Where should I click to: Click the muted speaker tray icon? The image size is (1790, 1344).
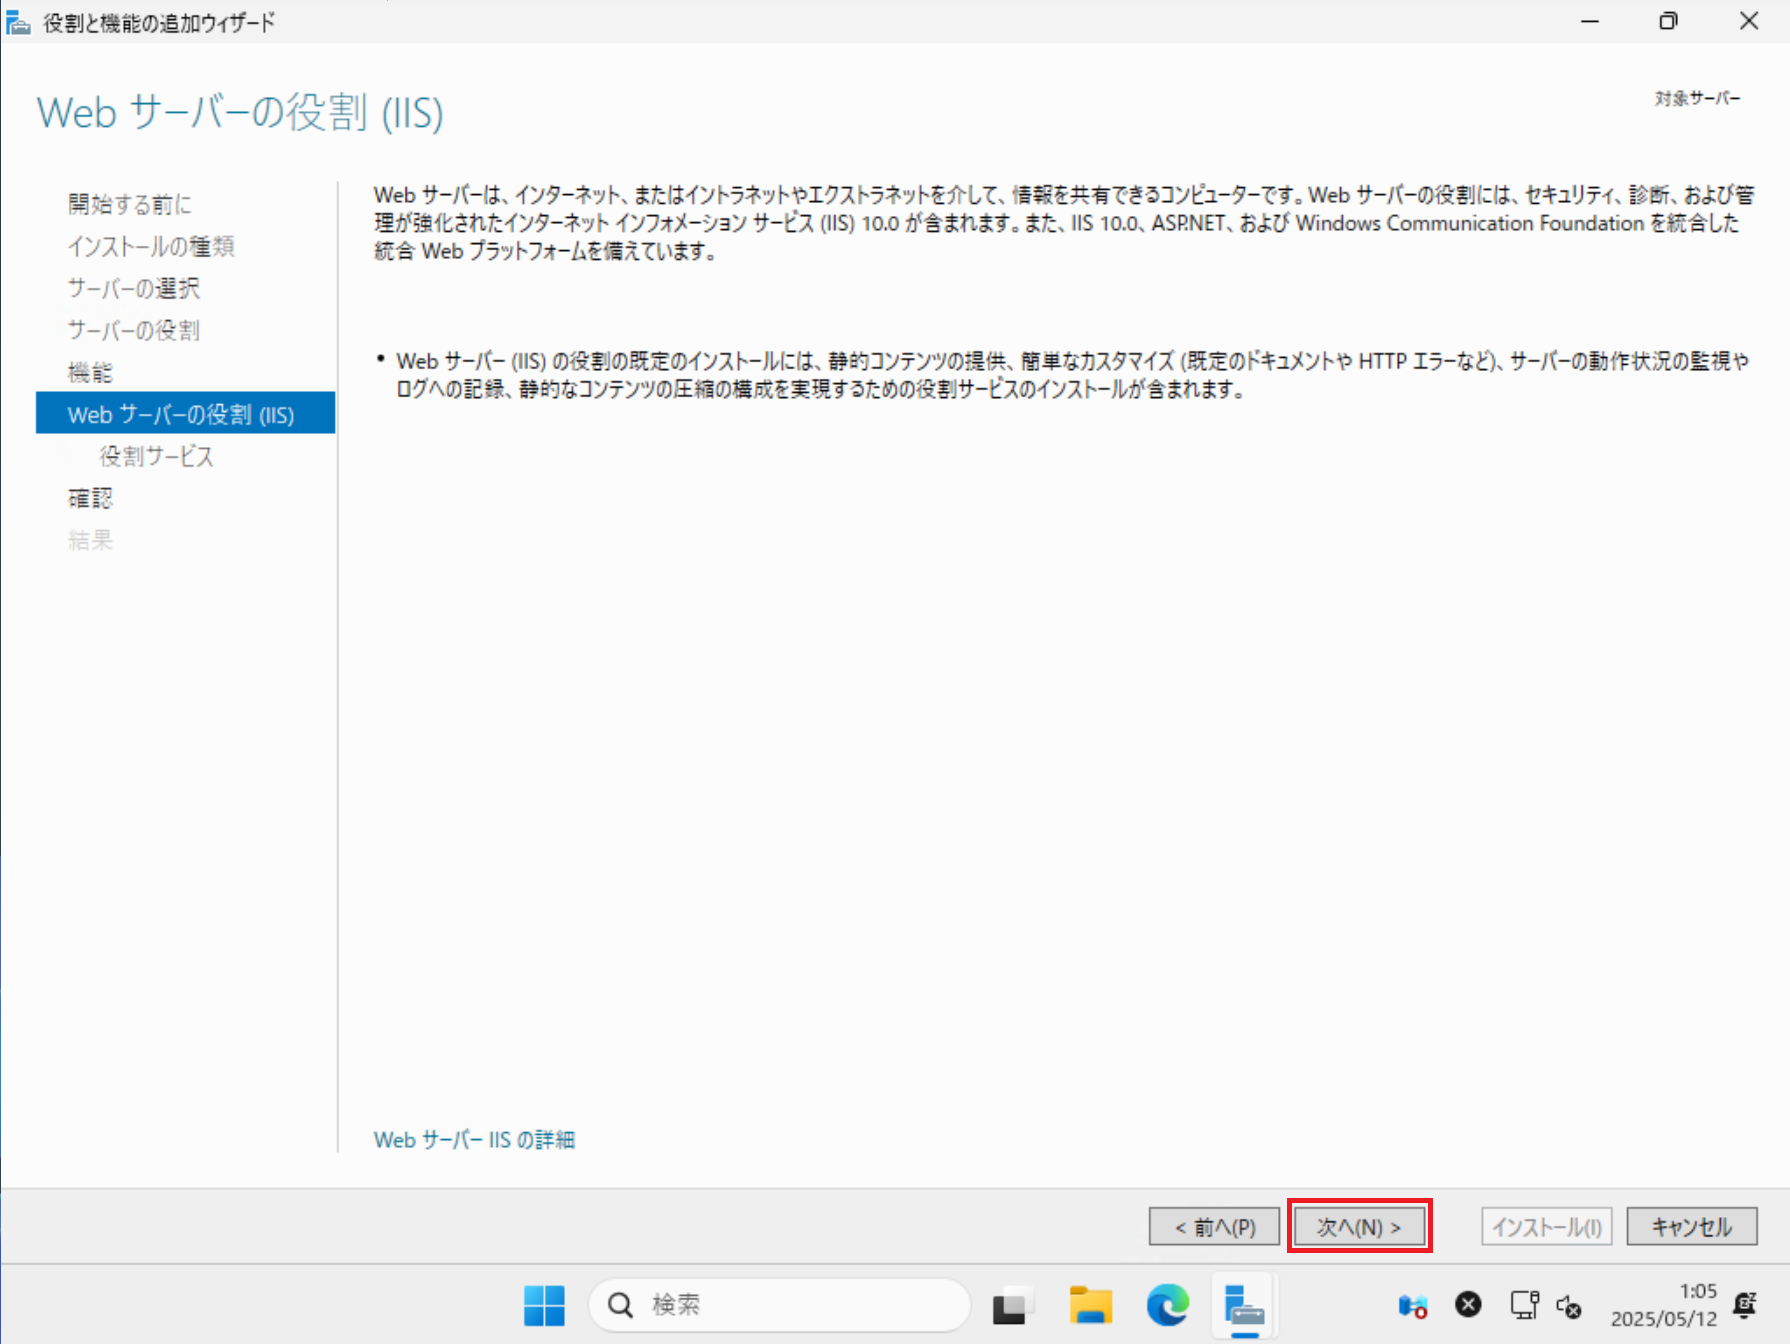[1568, 1305]
